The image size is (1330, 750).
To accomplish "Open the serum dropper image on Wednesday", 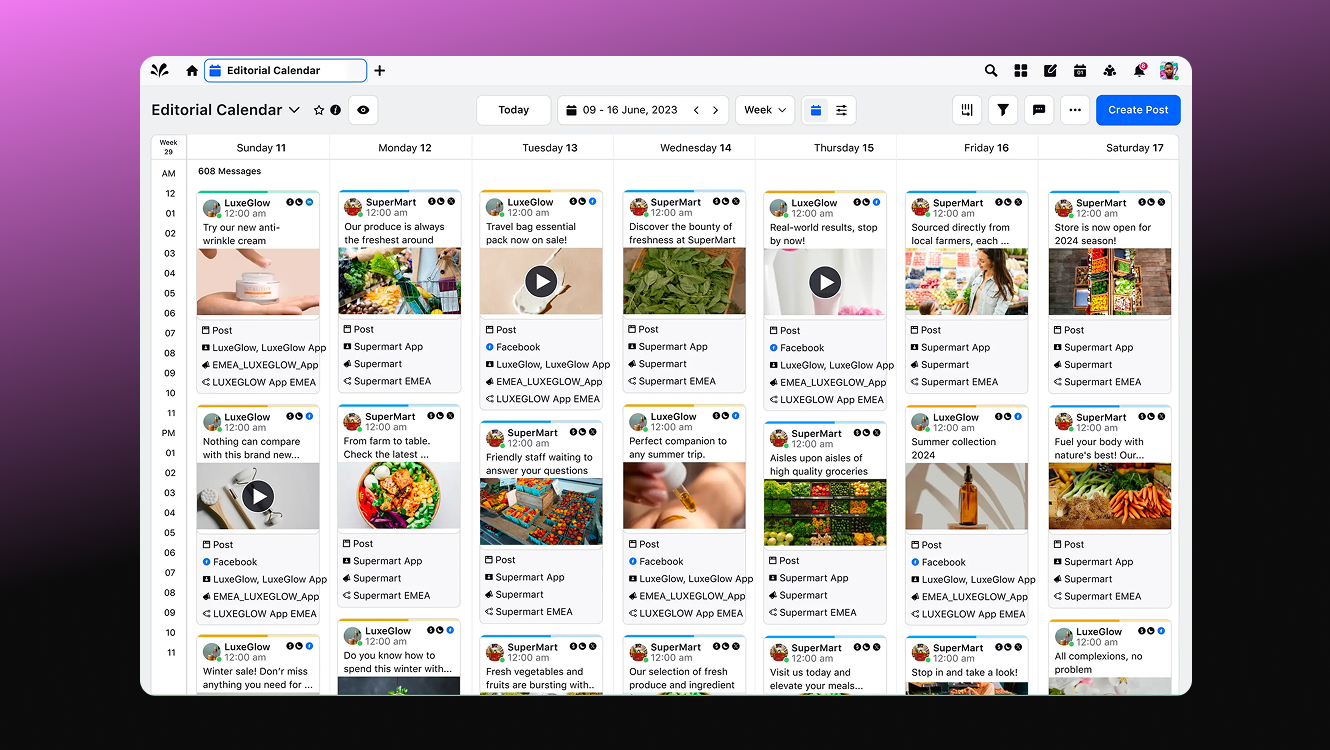I will (684, 496).
